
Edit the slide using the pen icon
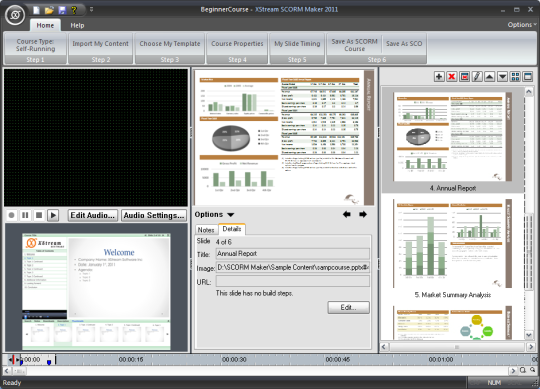[x=477, y=76]
